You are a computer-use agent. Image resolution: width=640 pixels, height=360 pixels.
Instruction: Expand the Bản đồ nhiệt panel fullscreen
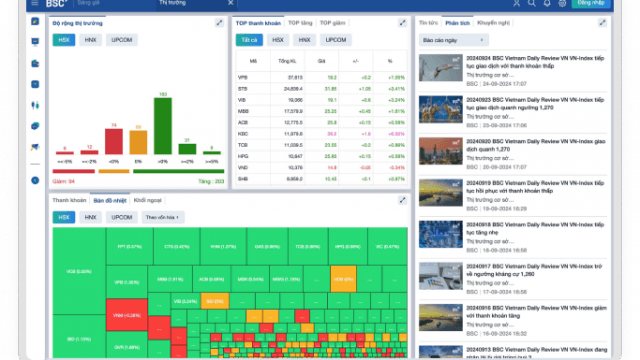click(402, 200)
